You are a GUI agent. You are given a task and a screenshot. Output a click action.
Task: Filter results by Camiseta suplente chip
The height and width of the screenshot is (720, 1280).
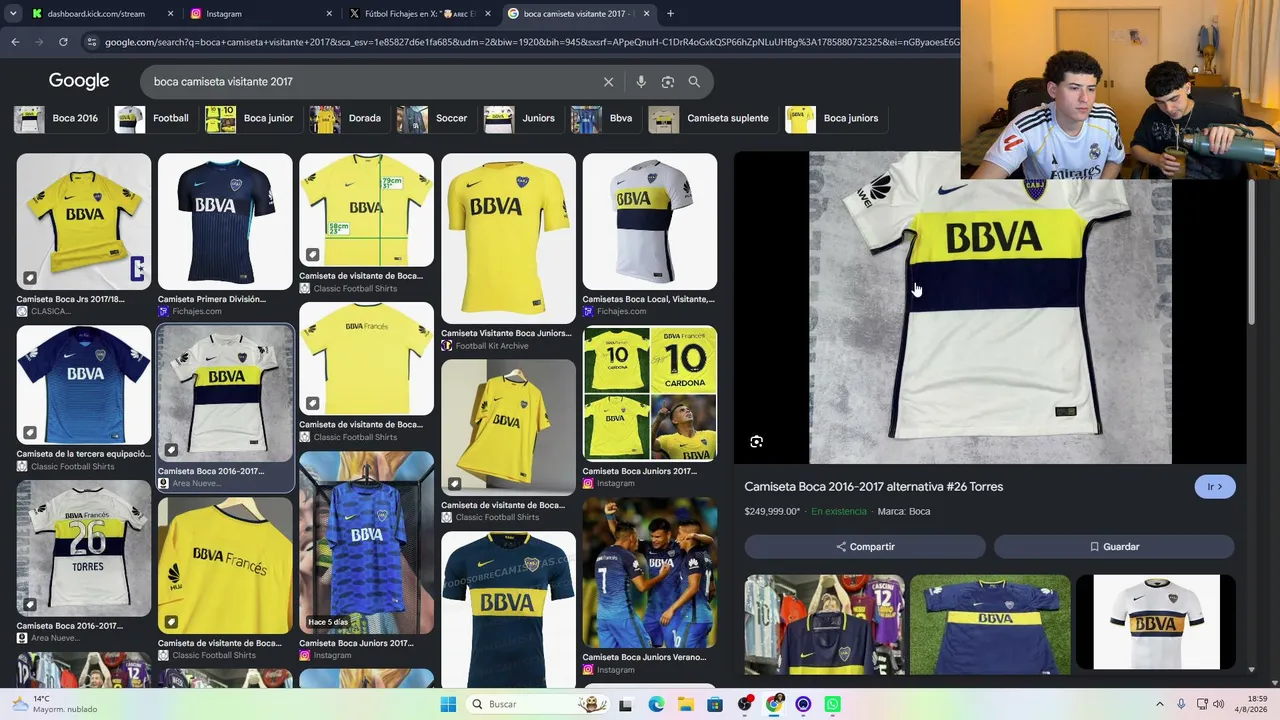(x=711, y=118)
